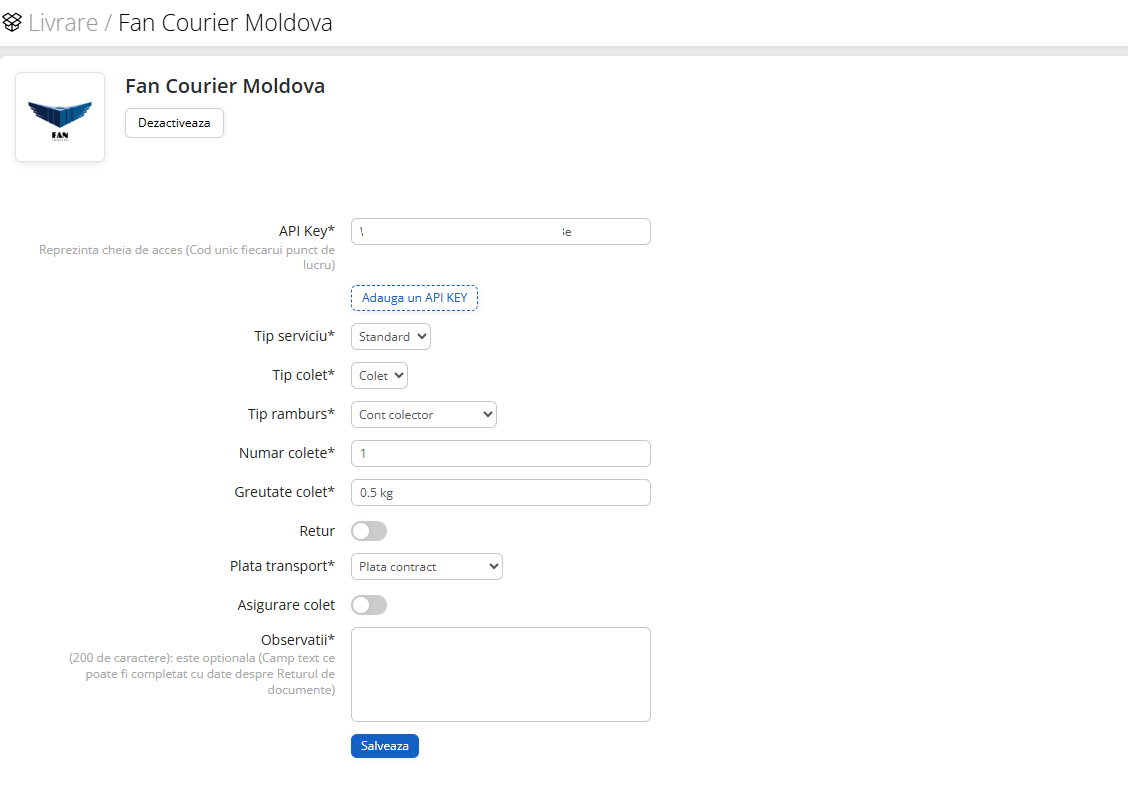Open the Livrare breadcrumb link
The image size is (1128, 800).
click(63, 23)
